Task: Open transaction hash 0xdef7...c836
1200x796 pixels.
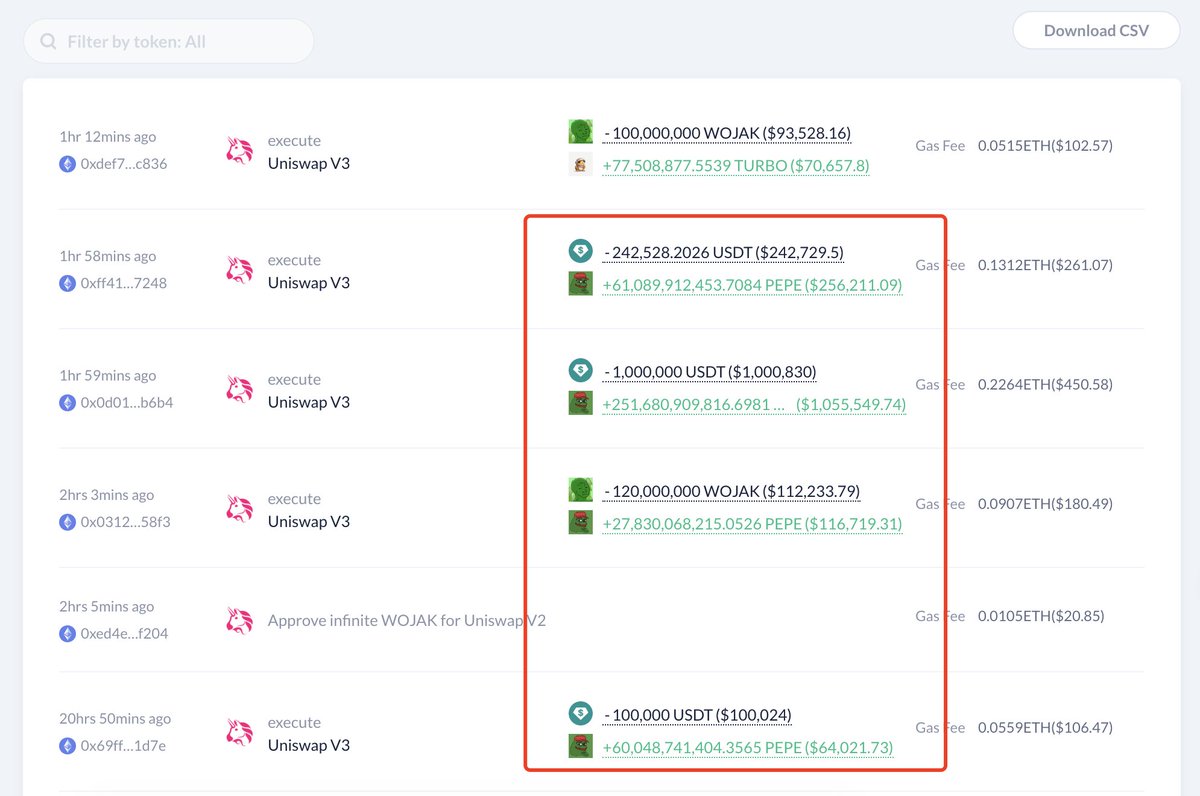Action: click(x=123, y=164)
